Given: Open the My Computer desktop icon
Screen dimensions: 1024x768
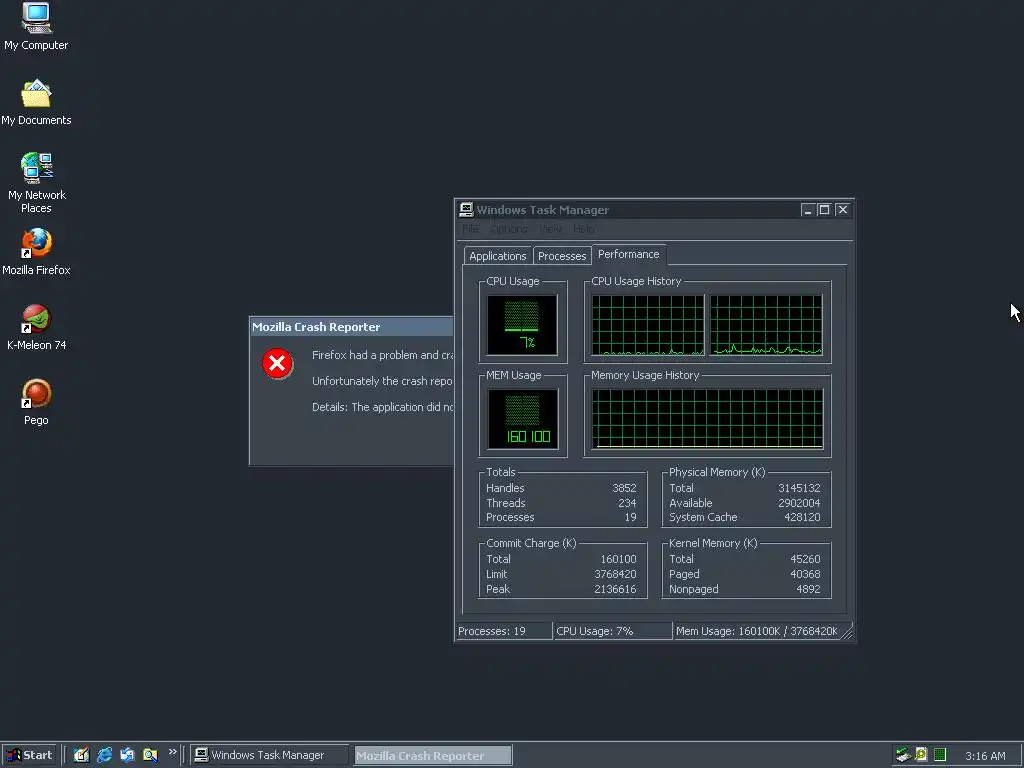Looking at the screenshot, I should pyautogui.click(x=36, y=26).
